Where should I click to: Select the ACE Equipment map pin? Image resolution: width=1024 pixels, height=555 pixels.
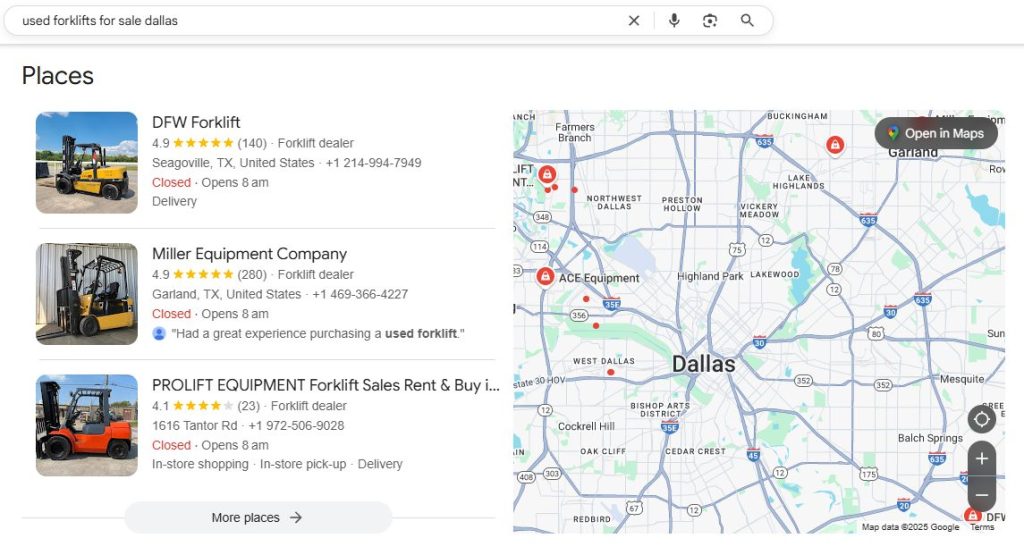click(545, 276)
